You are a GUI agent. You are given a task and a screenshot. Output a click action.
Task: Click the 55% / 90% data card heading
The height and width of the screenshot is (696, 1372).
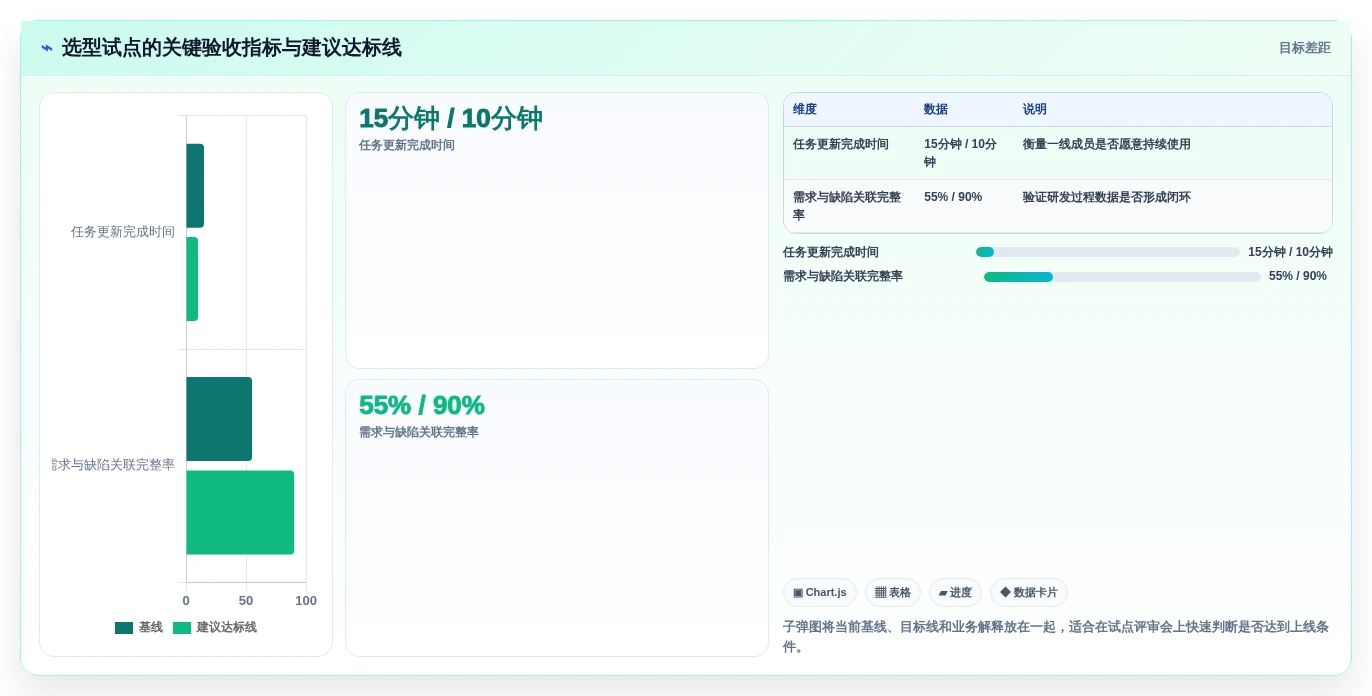click(x=421, y=405)
